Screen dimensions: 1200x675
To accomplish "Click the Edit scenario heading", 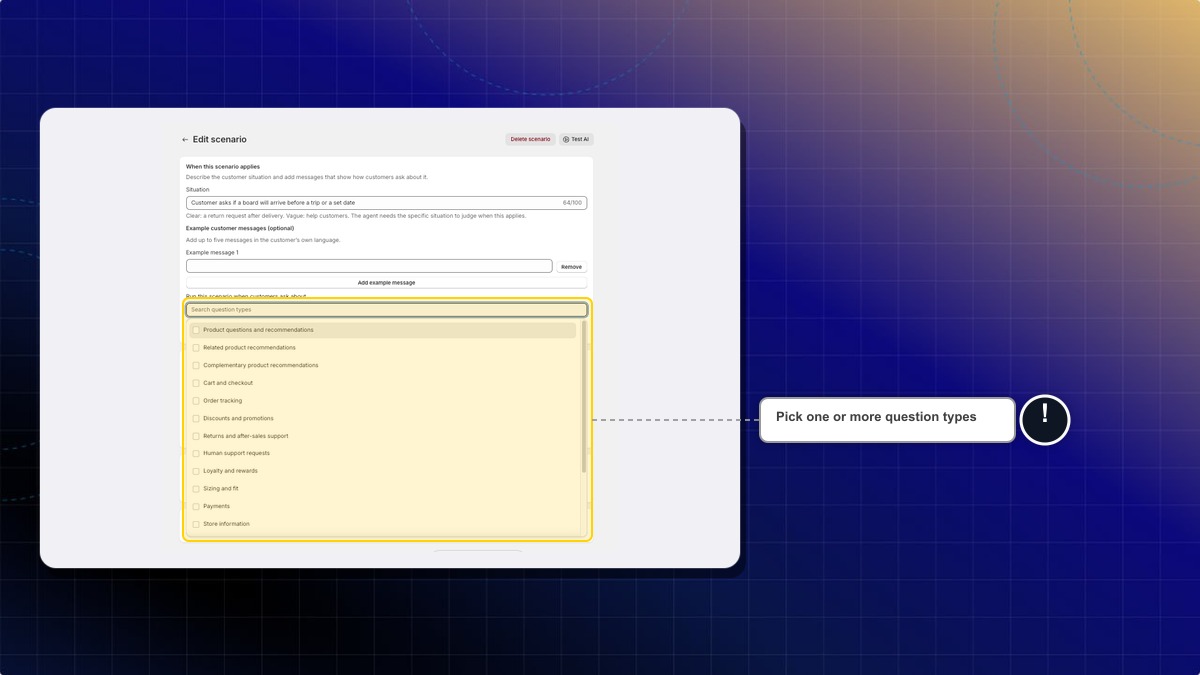I will click(x=220, y=140).
